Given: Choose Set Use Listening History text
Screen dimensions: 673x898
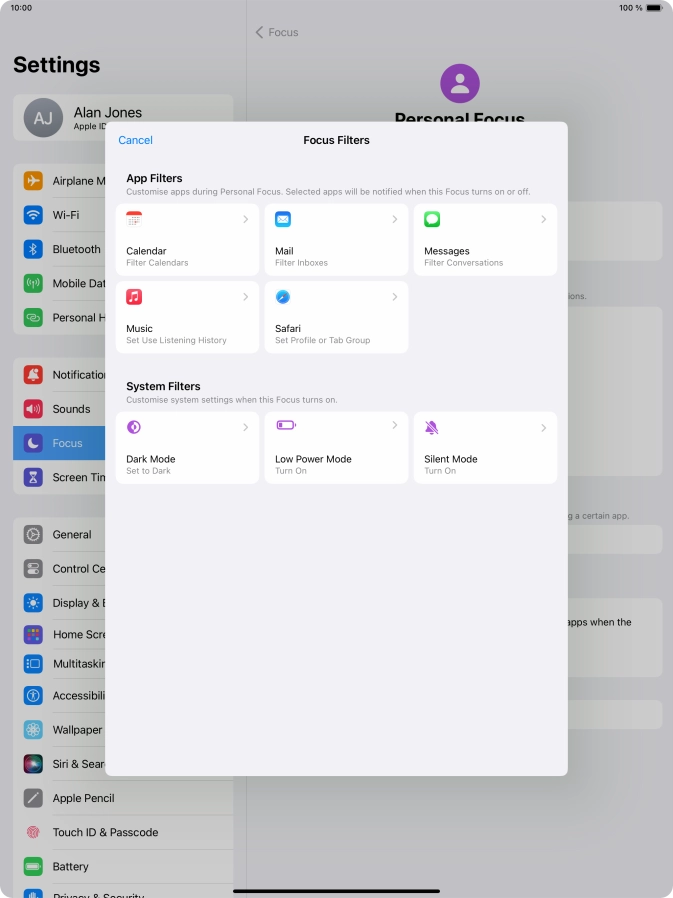Looking at the screenshot, I should pos(176,340).
